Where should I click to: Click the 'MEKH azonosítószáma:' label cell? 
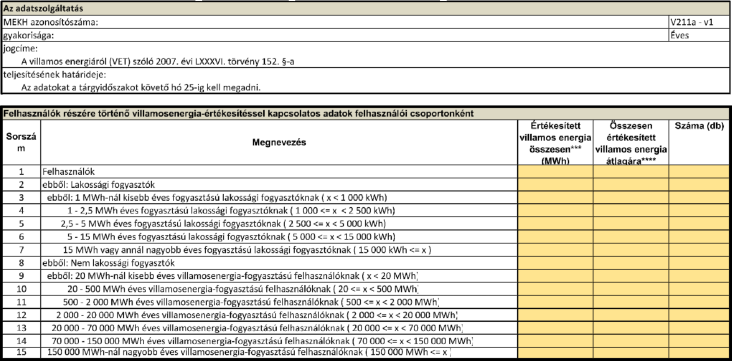[x=335, y=22]
